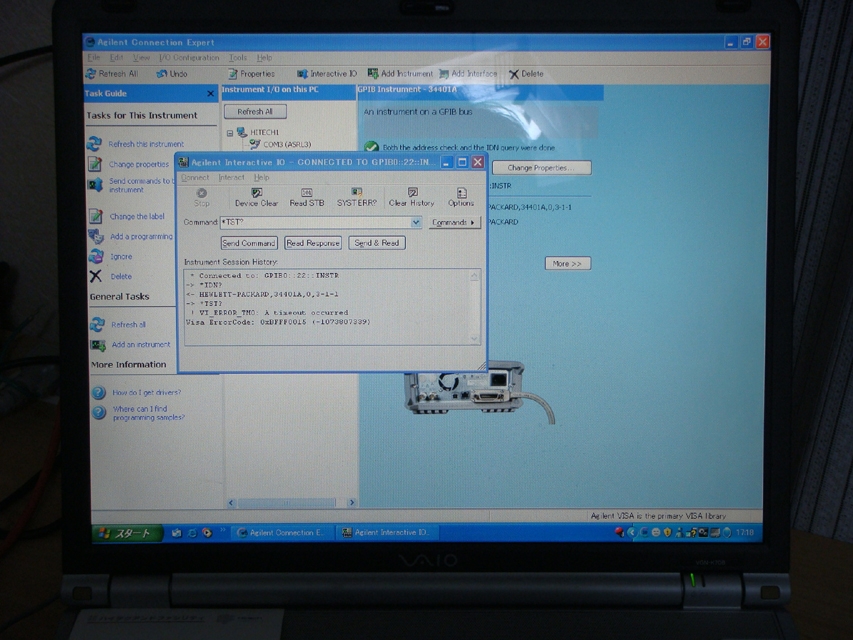The width and height of the screenshot is (853, 640).
Task: Click the Send commands to instrument icon
Action: (95, 185)
